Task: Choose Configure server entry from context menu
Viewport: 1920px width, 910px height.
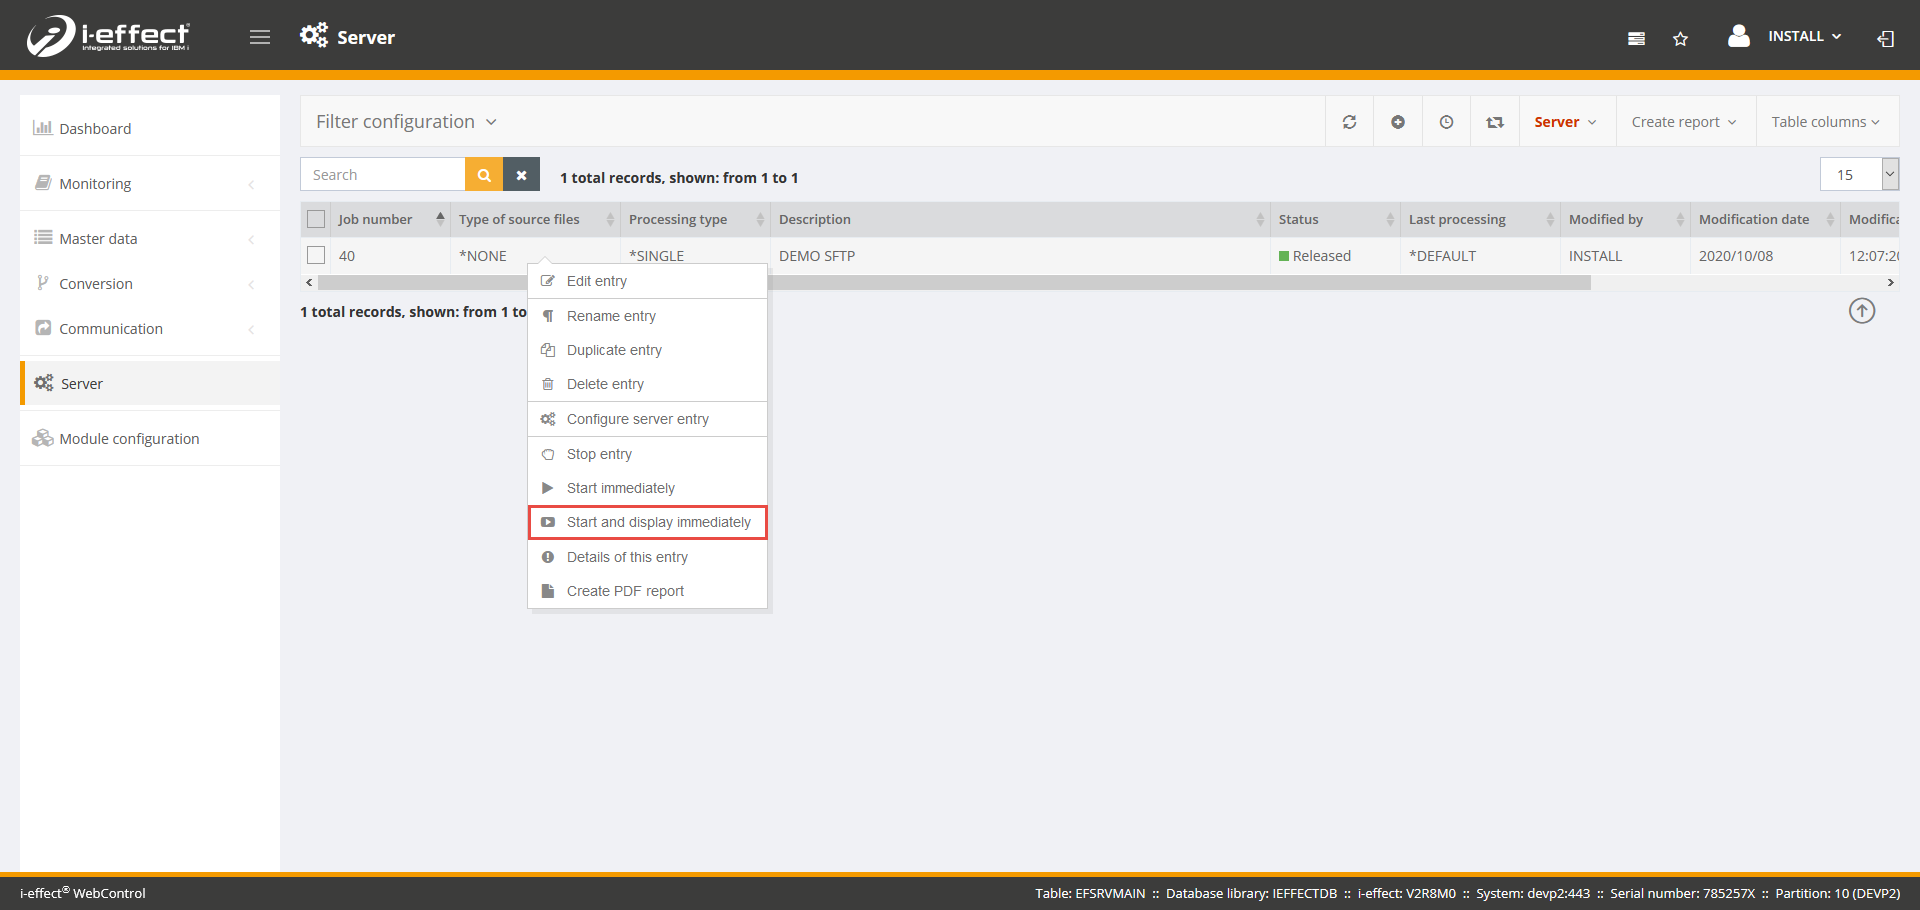Action: point(637,419)
